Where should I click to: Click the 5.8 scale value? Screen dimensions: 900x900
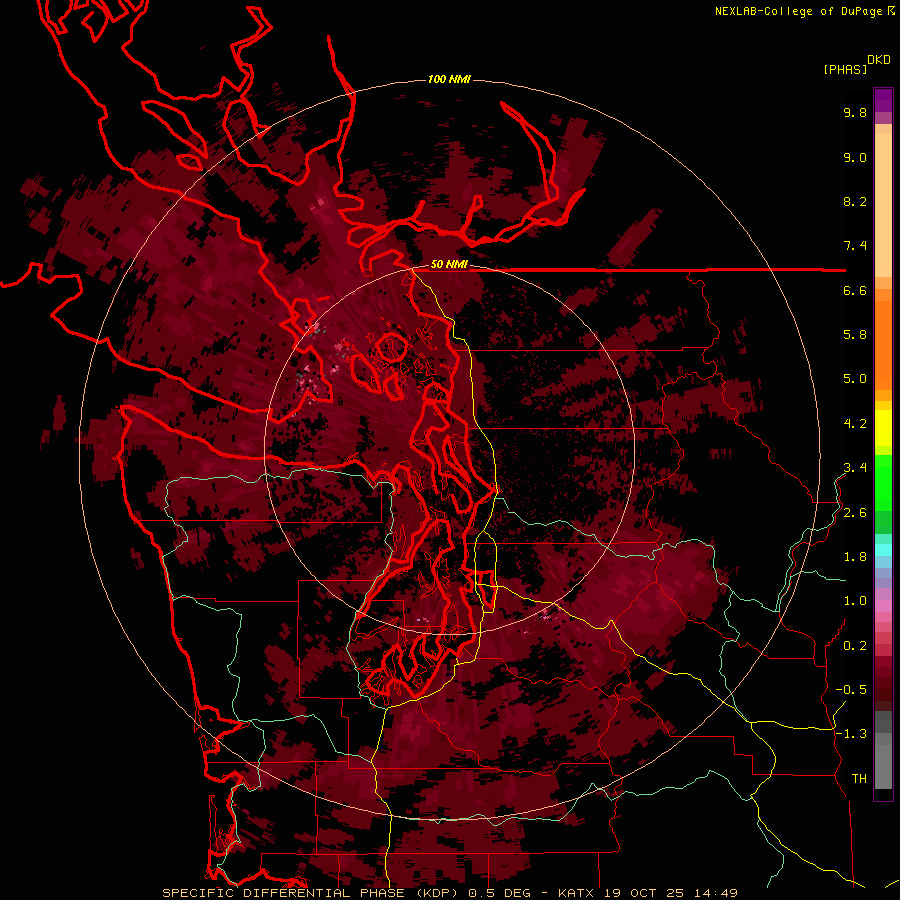click(x=855, y=335)
